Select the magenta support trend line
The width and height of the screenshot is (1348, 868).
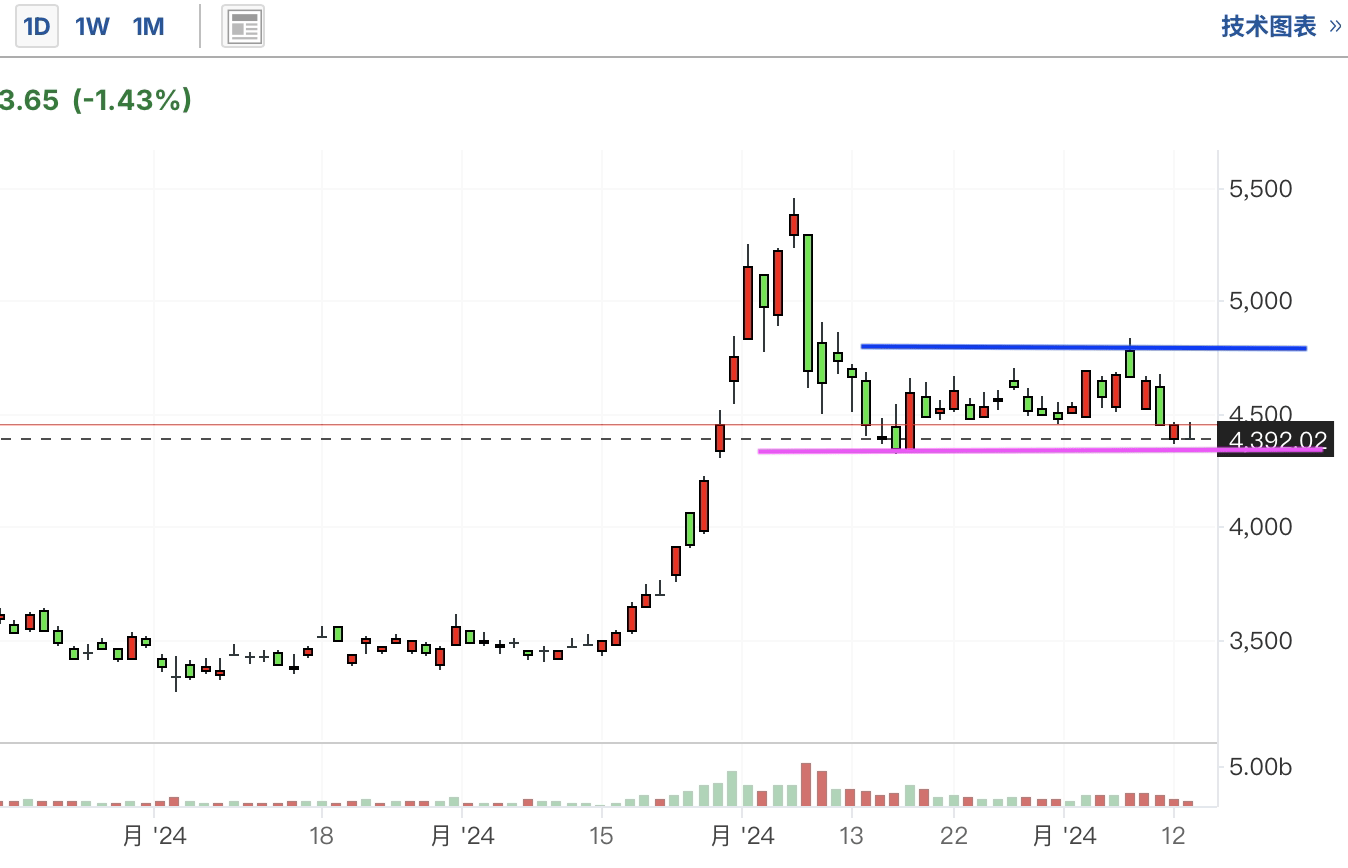click(1040, 450)
